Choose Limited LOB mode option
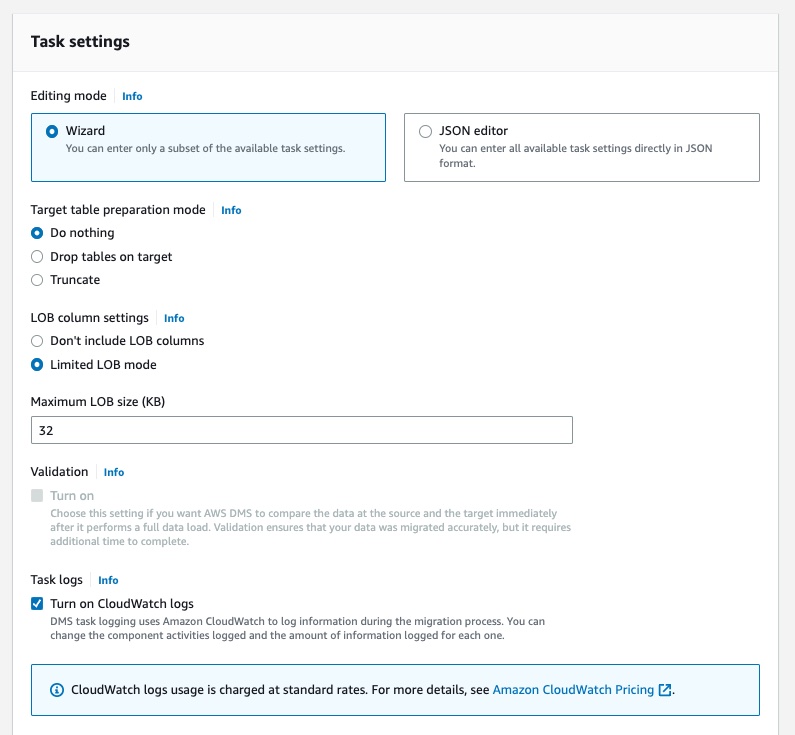The image size is (795, 735). click(37, 364)
